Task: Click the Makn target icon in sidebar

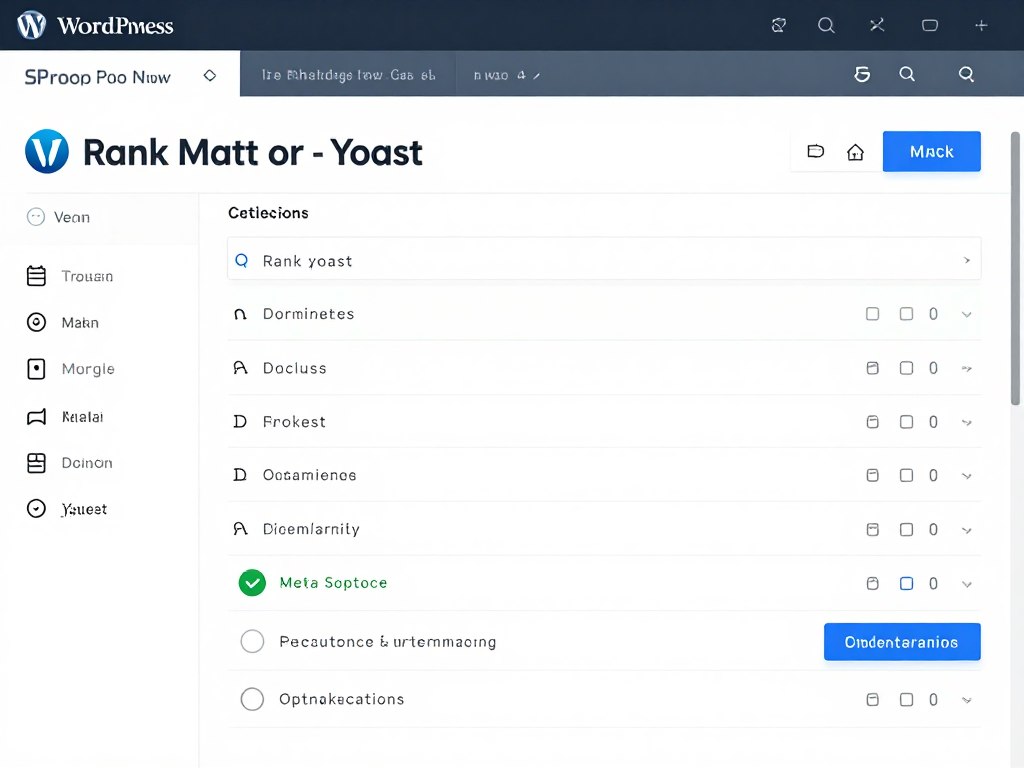Action: click(x=37, y=322)
